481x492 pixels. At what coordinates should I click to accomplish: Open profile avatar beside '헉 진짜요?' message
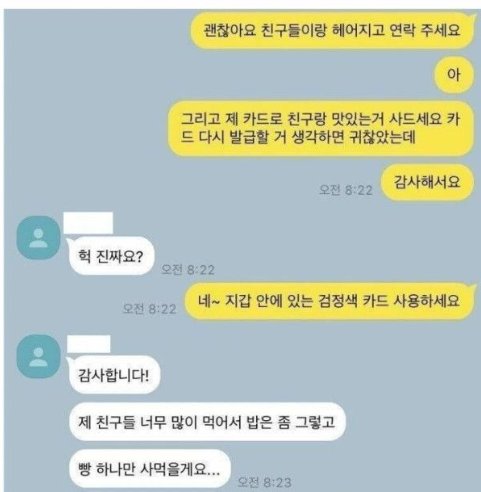click(x=39, y=237)
